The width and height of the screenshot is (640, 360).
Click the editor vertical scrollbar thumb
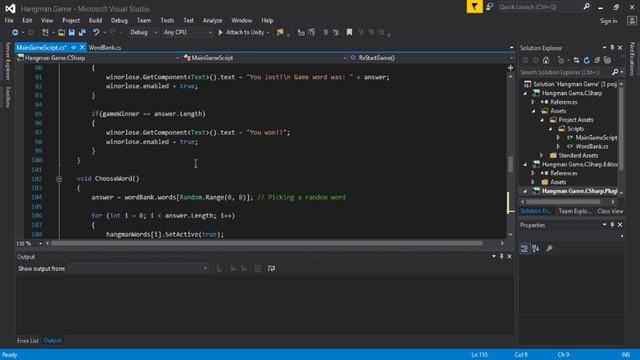[510, 164]
